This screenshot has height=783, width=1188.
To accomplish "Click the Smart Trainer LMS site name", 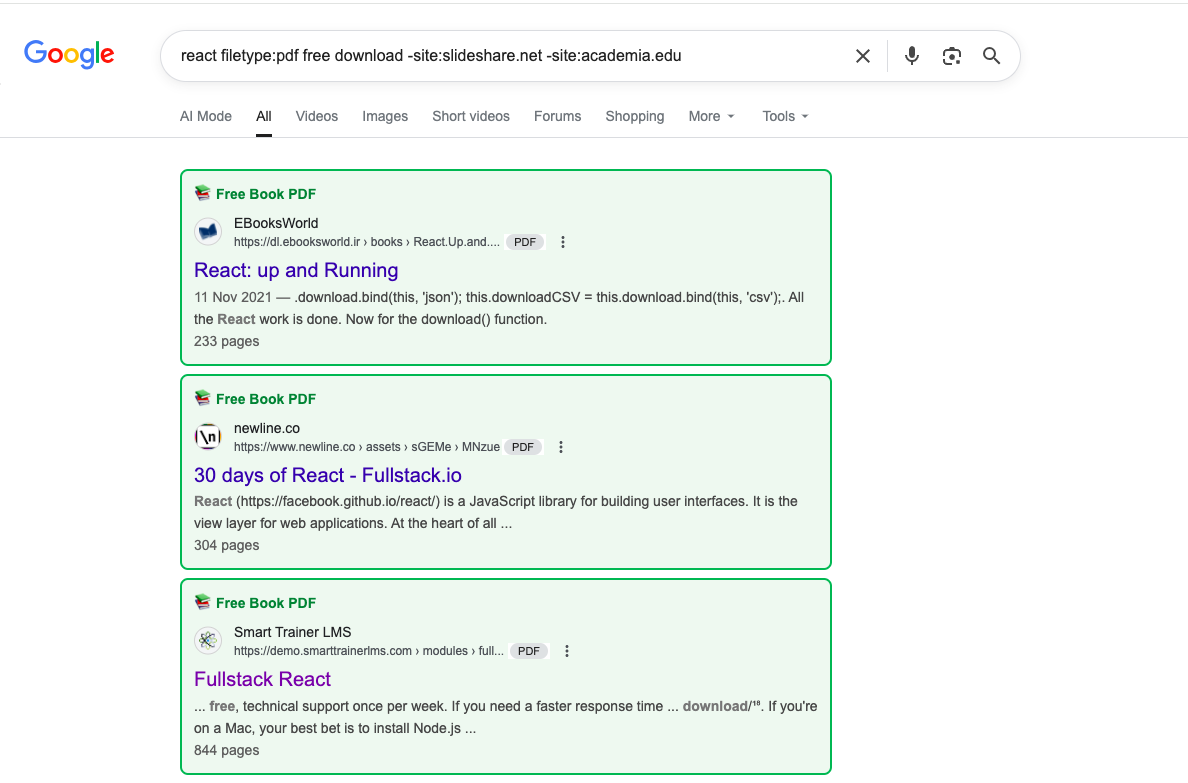I will 292,632.
